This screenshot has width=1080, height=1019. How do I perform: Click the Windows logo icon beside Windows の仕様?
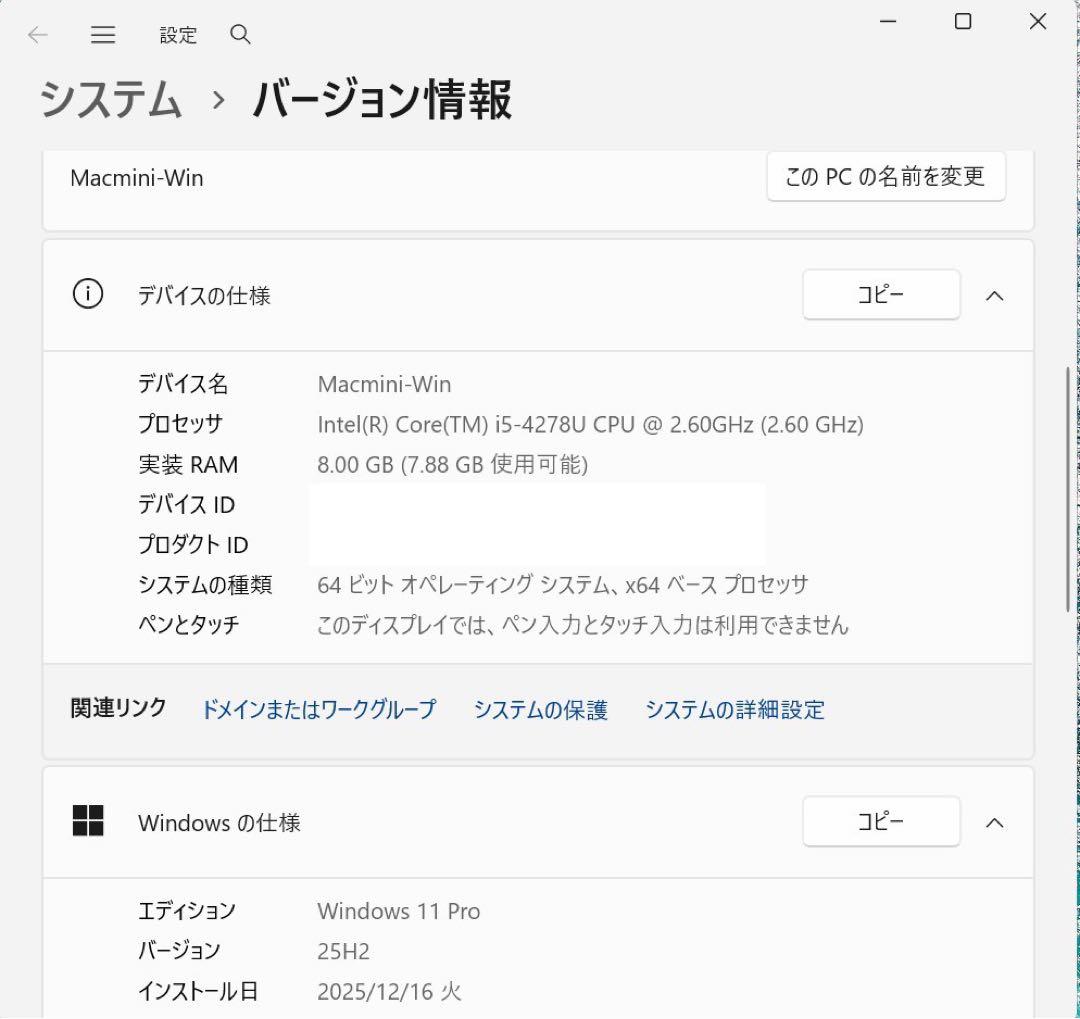pos(88,820)
